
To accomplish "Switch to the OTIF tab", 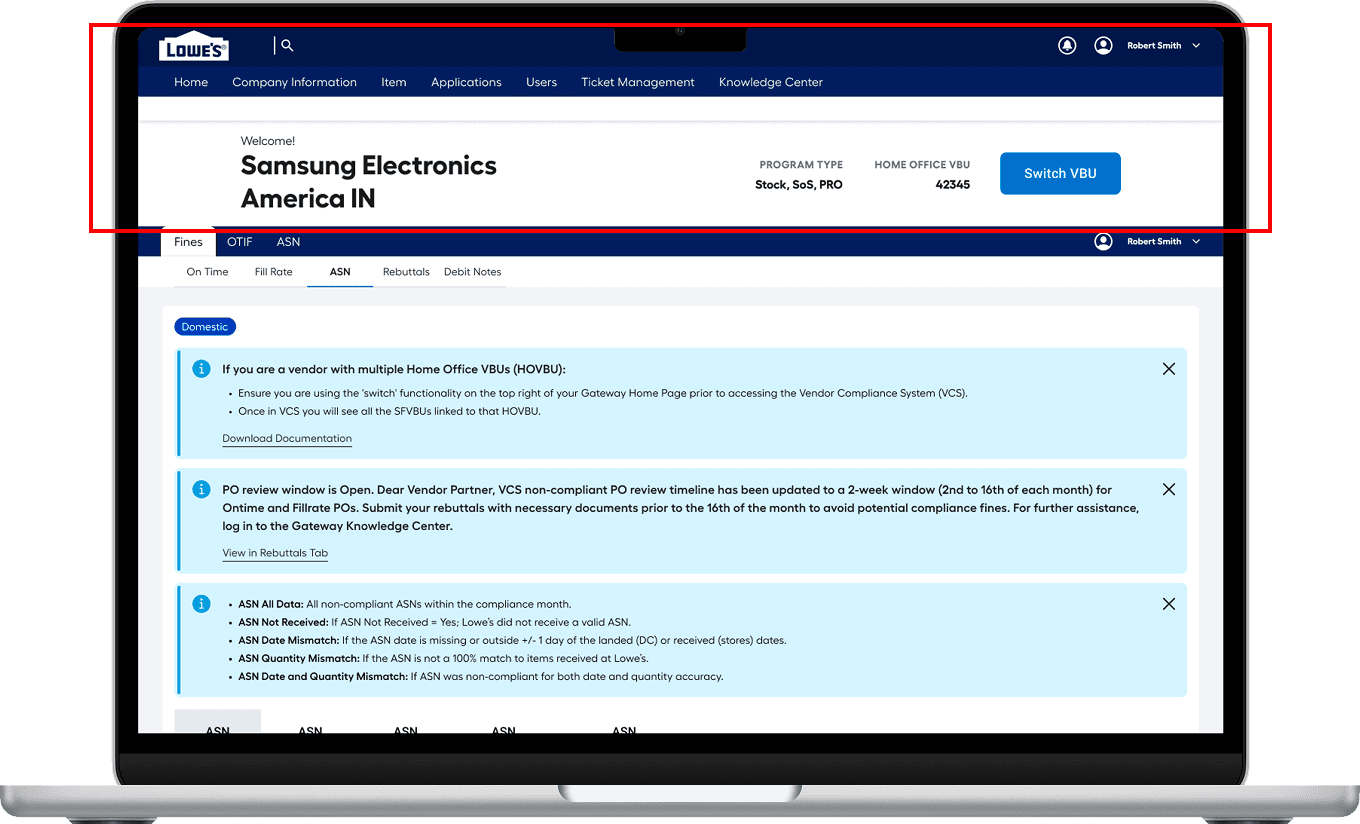I will 240,242.
